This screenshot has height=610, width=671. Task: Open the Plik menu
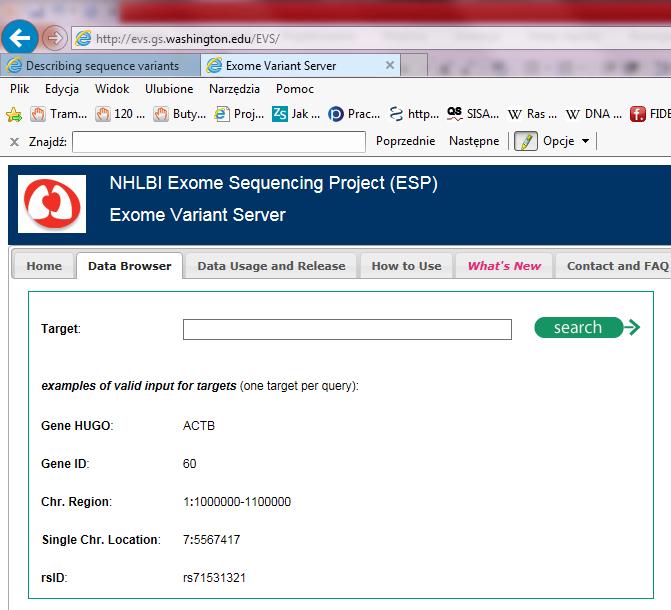point(20,89)
